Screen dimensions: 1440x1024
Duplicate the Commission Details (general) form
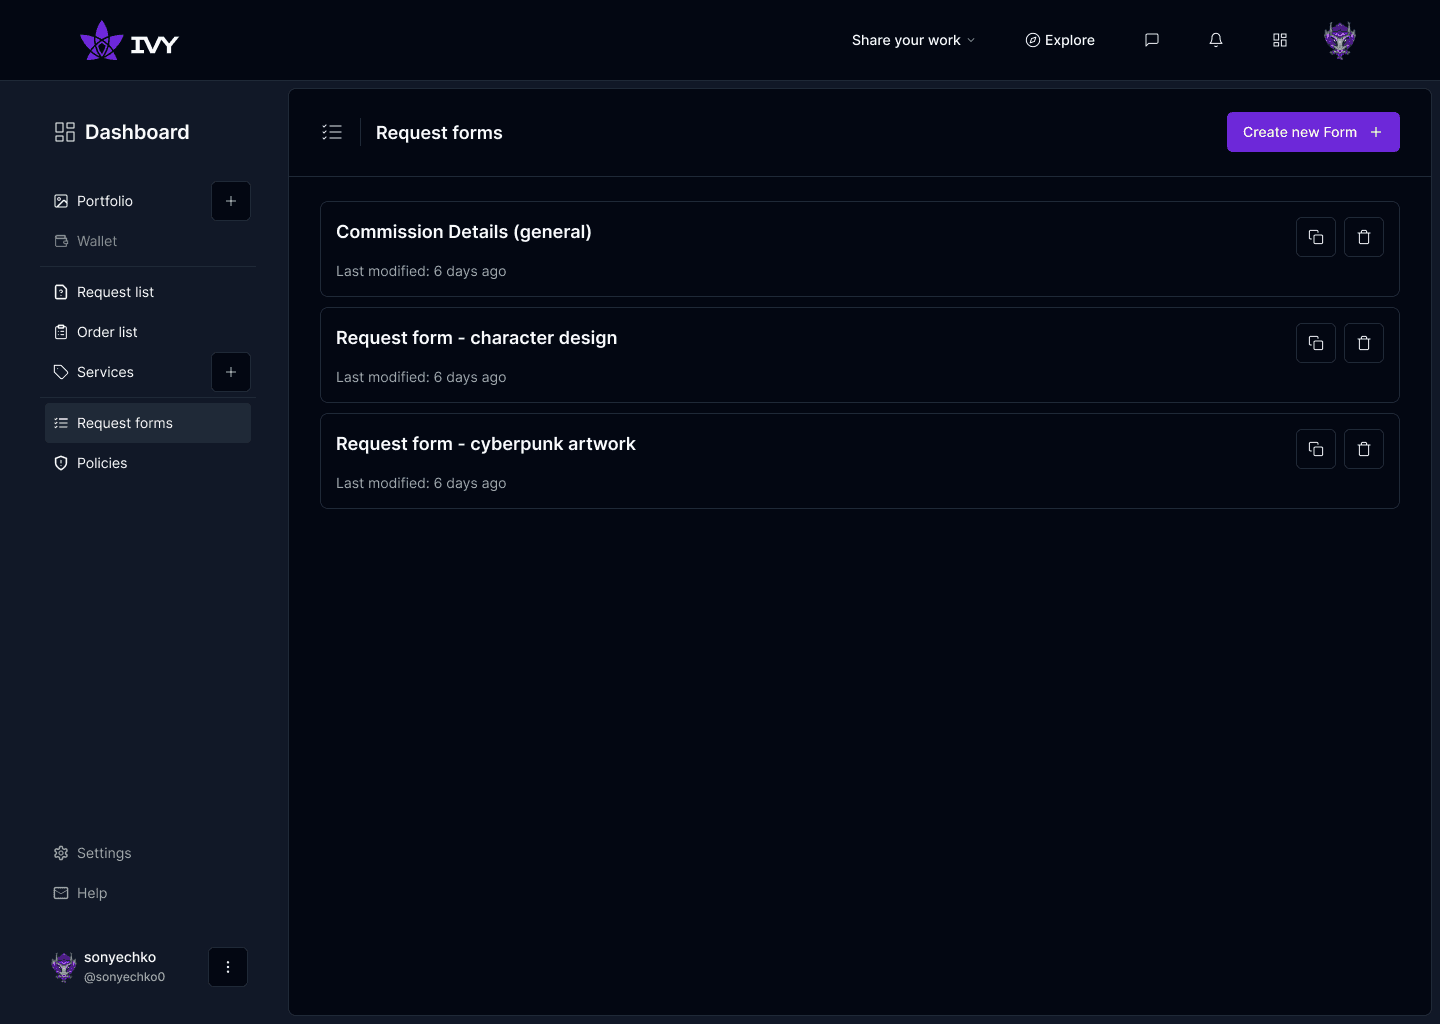click(1316, 237)
